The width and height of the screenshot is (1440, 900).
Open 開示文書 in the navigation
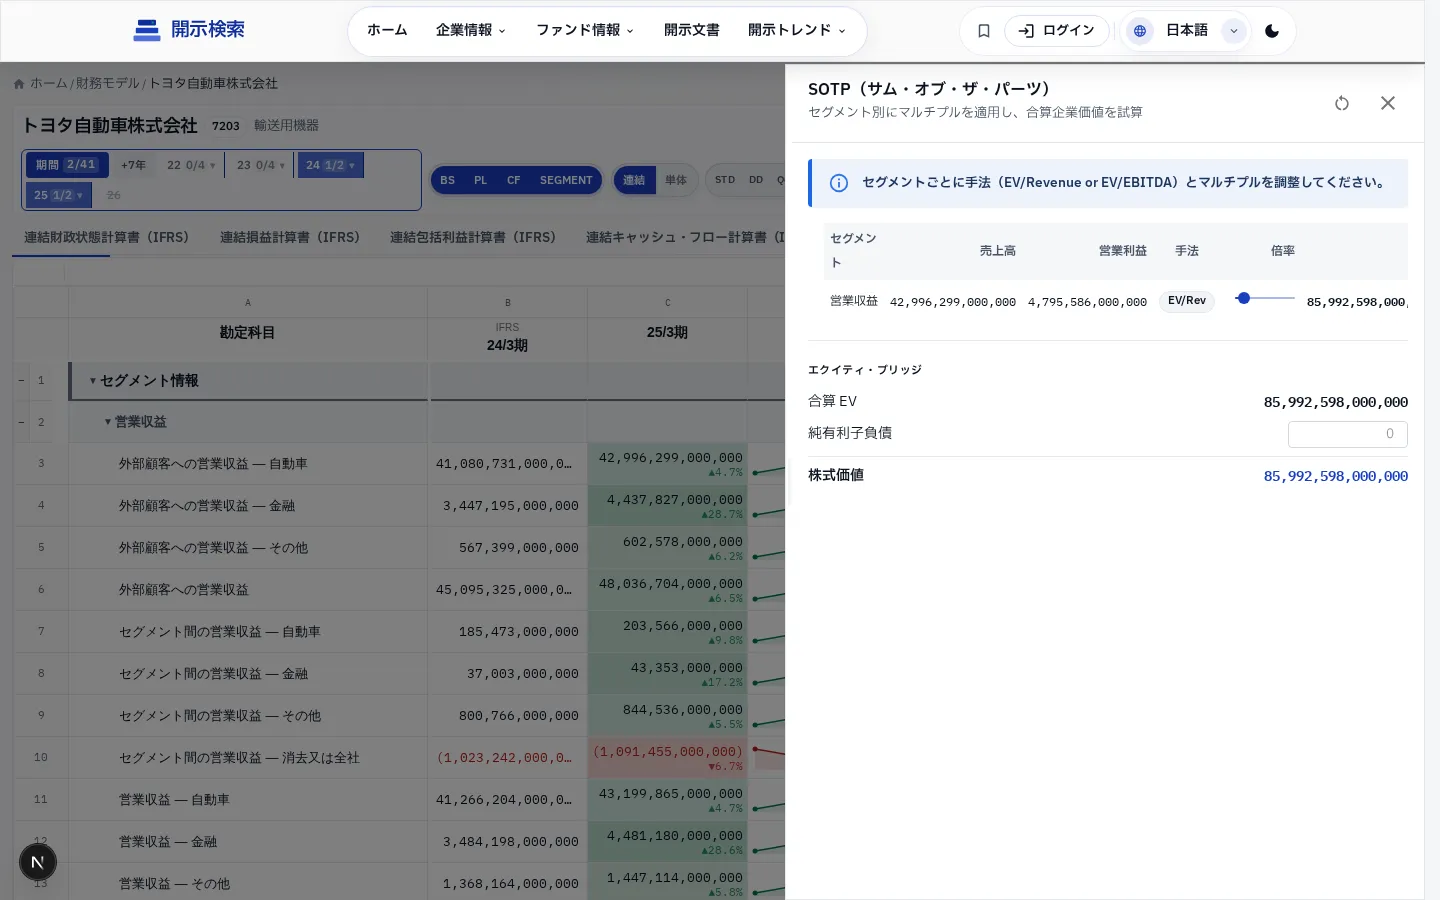692,31
